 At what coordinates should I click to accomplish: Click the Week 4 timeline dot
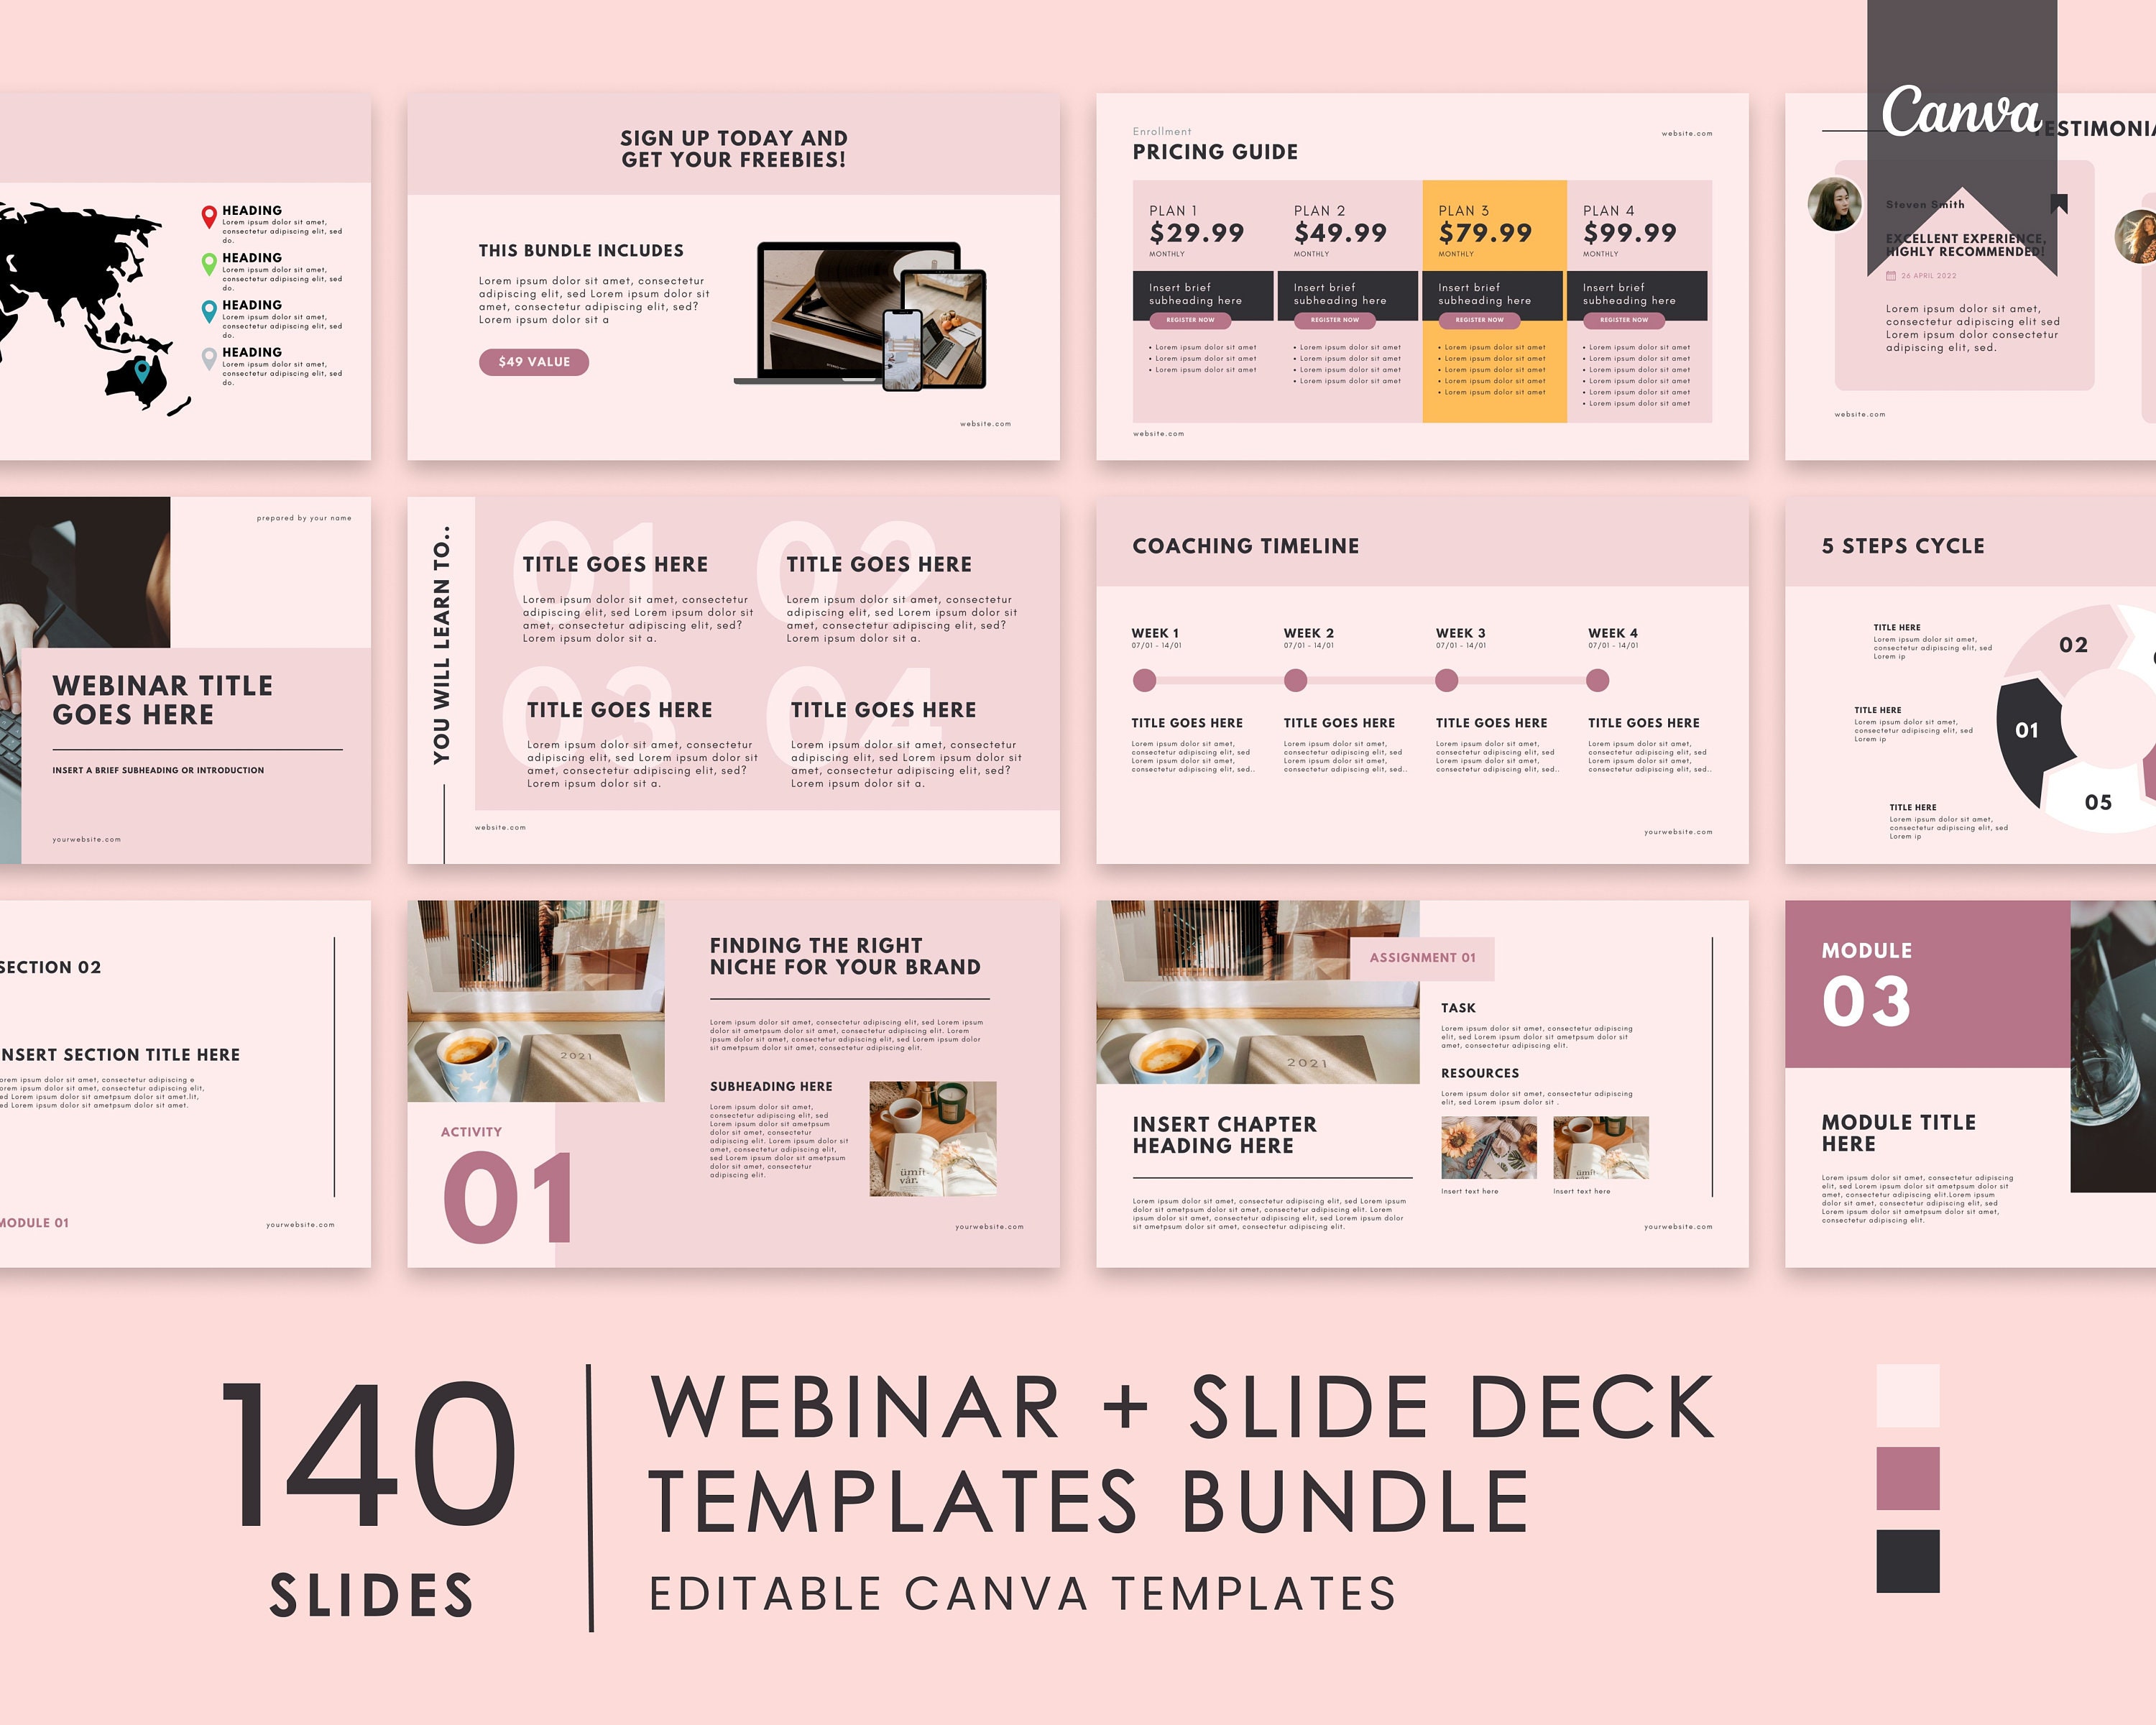(x=1600, y=681)
